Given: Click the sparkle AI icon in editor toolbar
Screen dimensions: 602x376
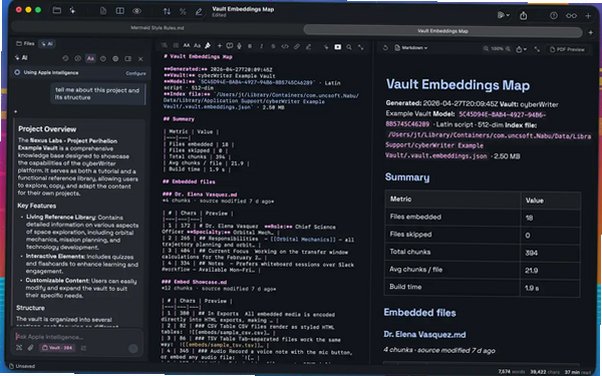Looking at the screenshot, I should [x=326, y=47].
